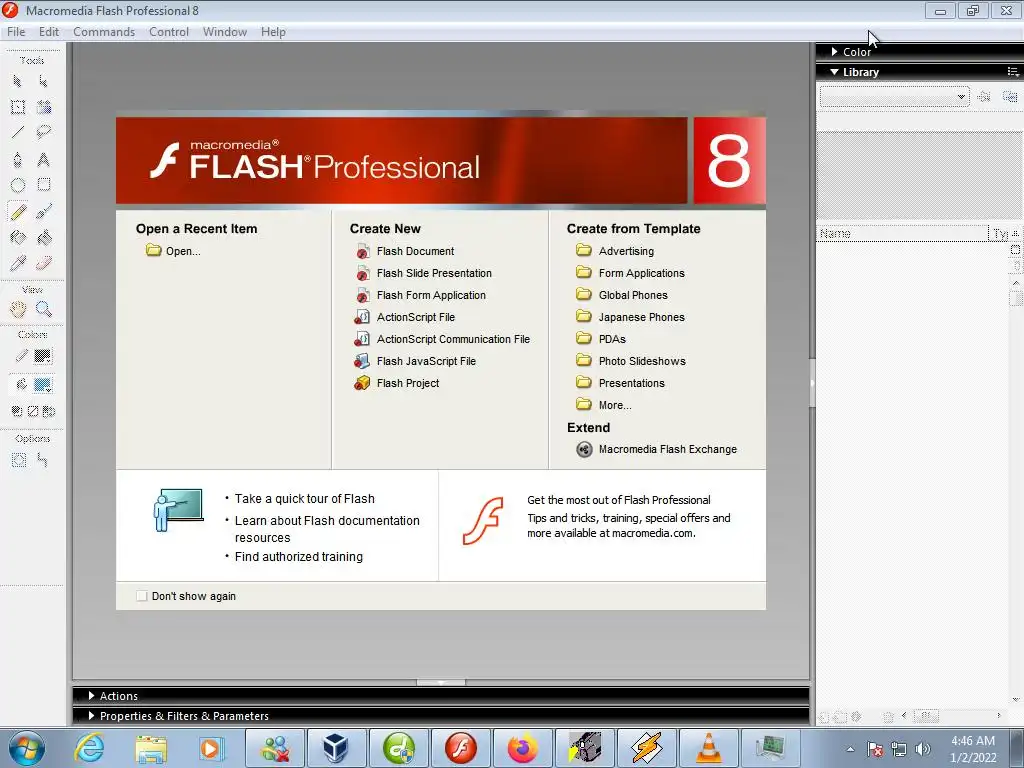Open the Fill Color swatch
Screen dimensions: 1024x768
pyautogui.click(x=42, y=385)
